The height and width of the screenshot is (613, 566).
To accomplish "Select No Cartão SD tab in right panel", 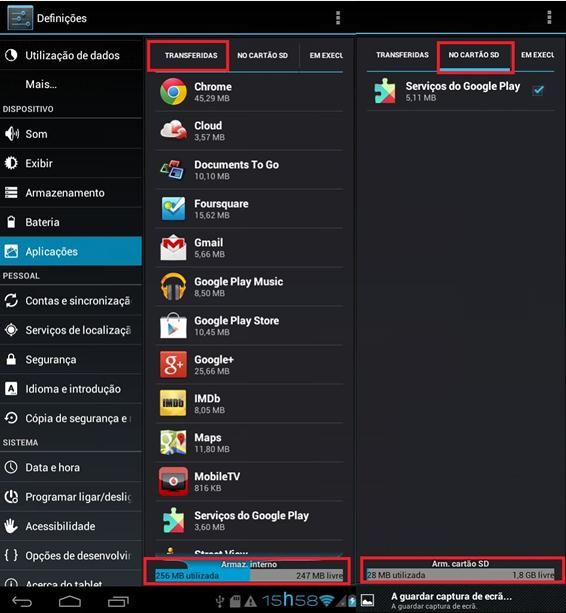I will (474, 55).
